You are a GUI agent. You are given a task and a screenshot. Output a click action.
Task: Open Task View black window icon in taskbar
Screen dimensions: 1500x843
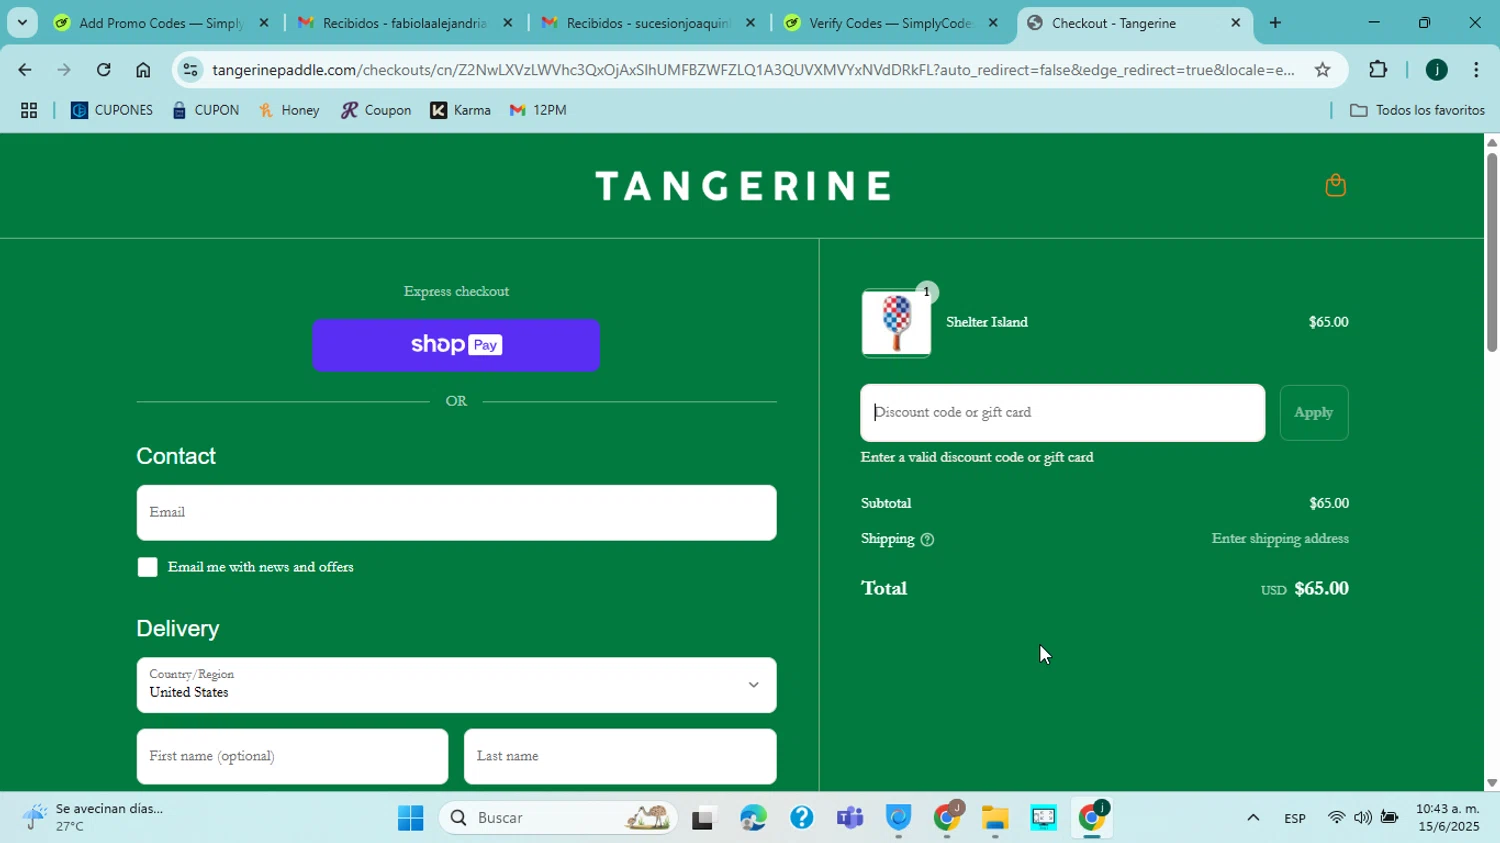pos(704,818)
